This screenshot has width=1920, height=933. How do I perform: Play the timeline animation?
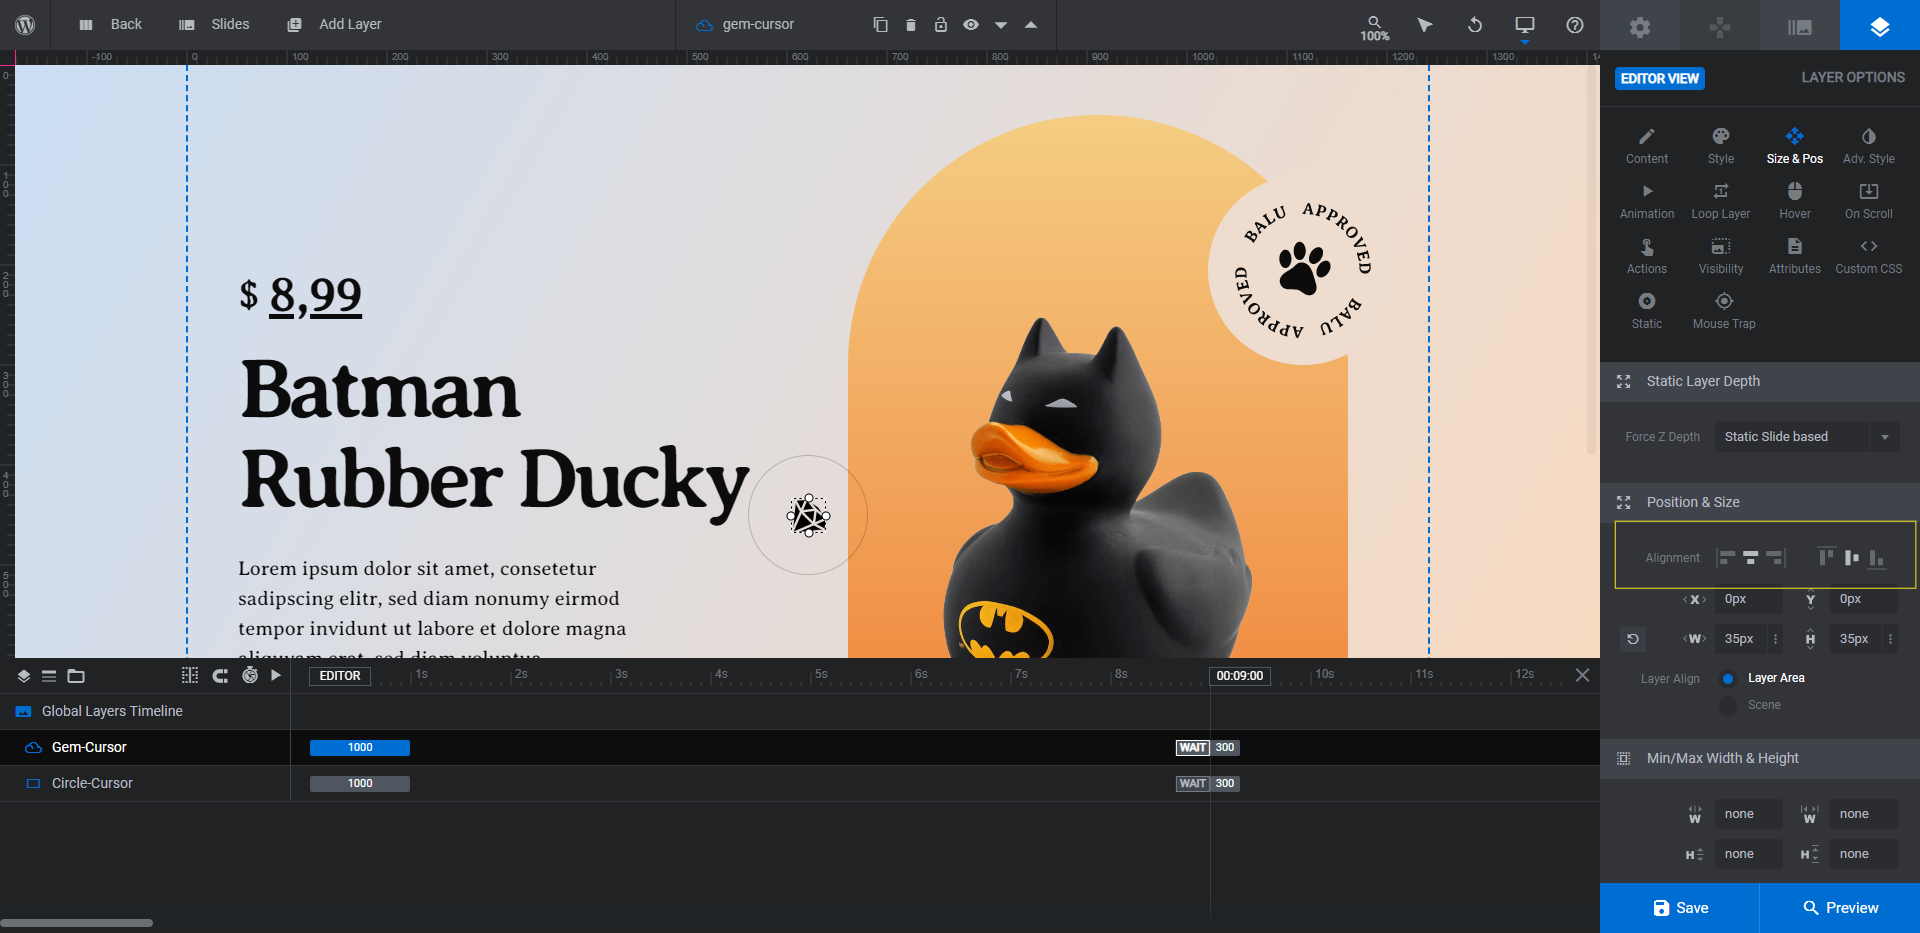[x=276, y=676]
